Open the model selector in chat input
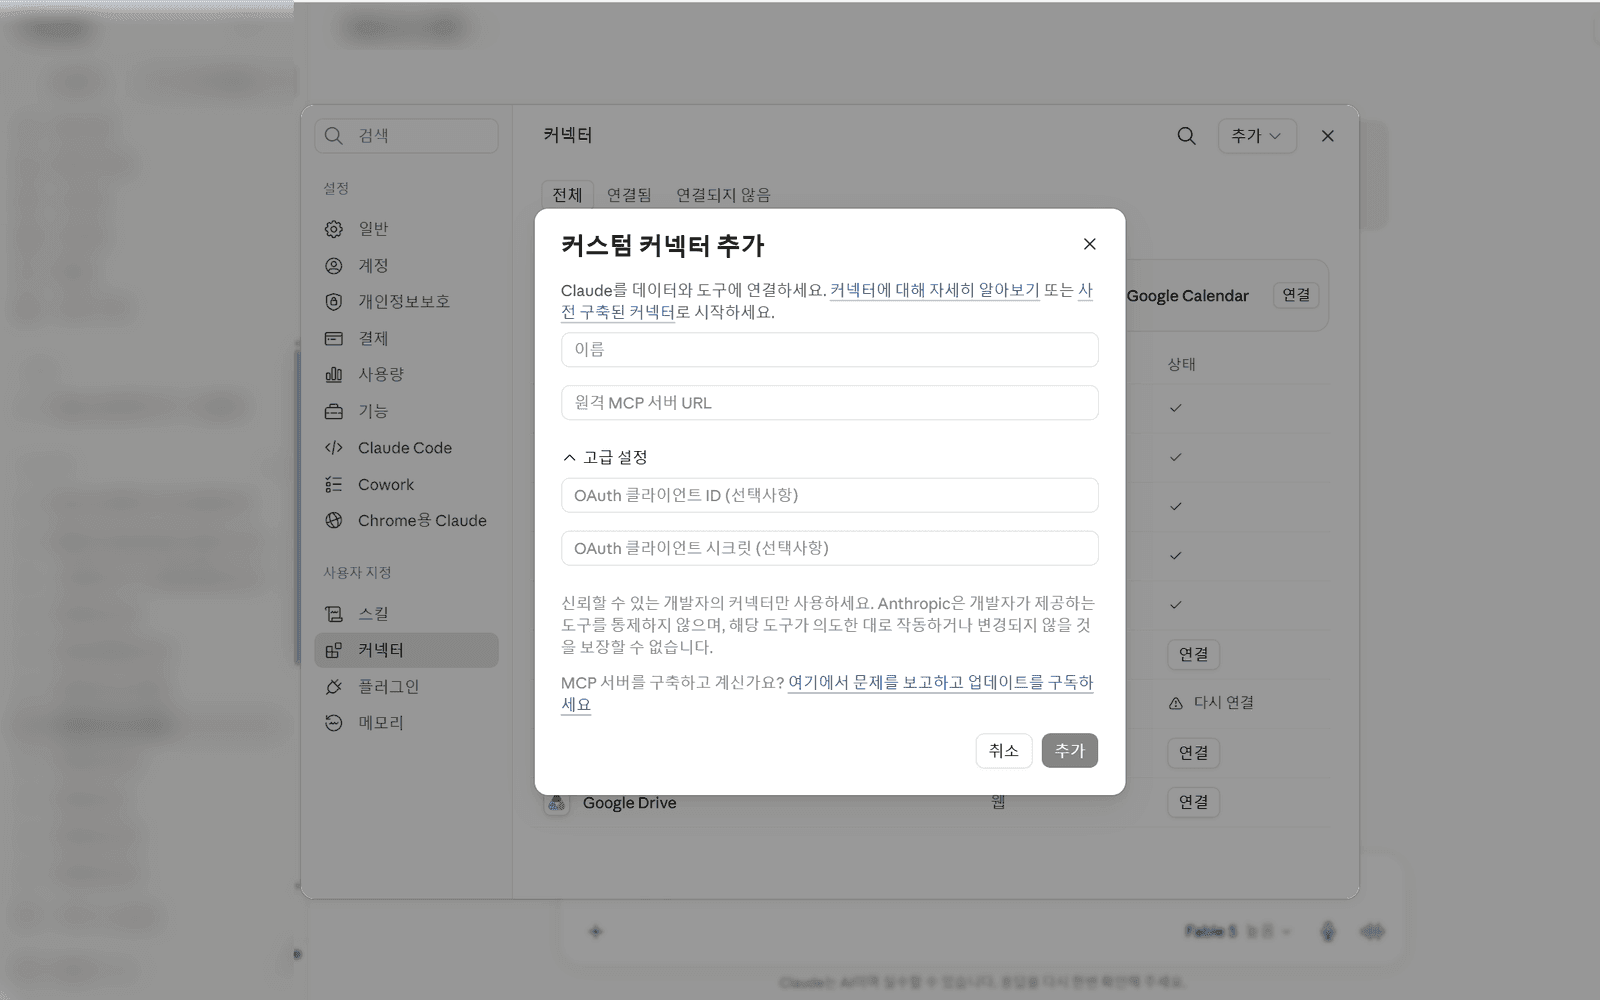 1238,932
